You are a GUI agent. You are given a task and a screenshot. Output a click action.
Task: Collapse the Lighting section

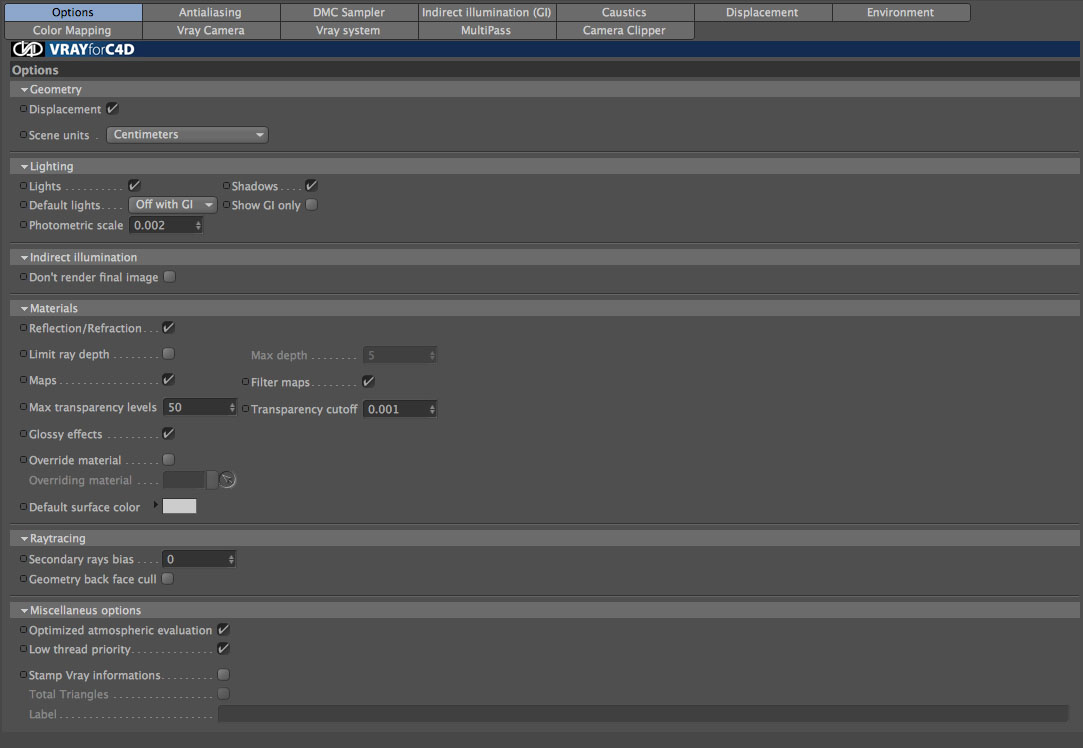(25, 166)
